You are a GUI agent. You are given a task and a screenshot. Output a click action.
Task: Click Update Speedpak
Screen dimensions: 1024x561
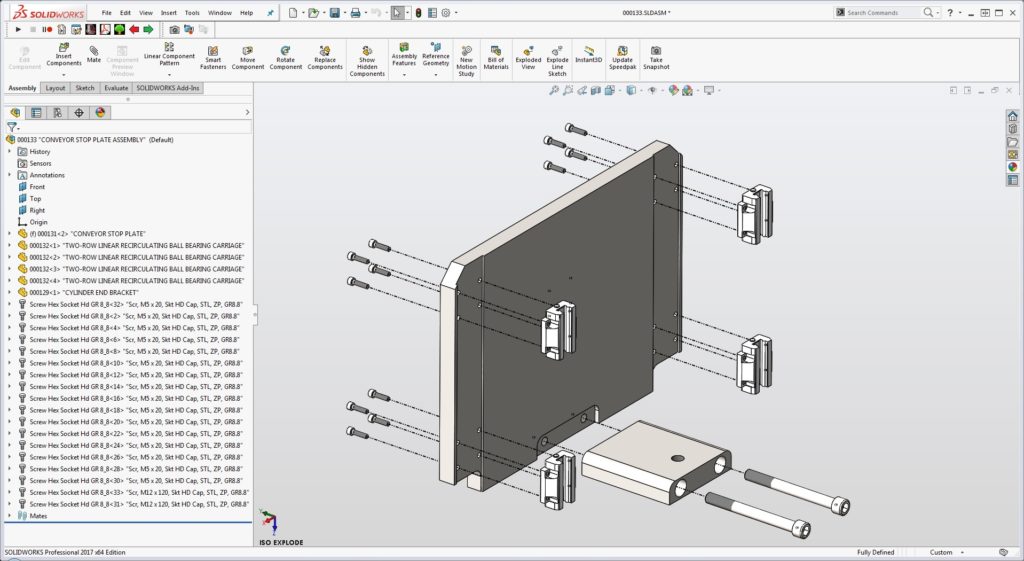click(622, 57)
